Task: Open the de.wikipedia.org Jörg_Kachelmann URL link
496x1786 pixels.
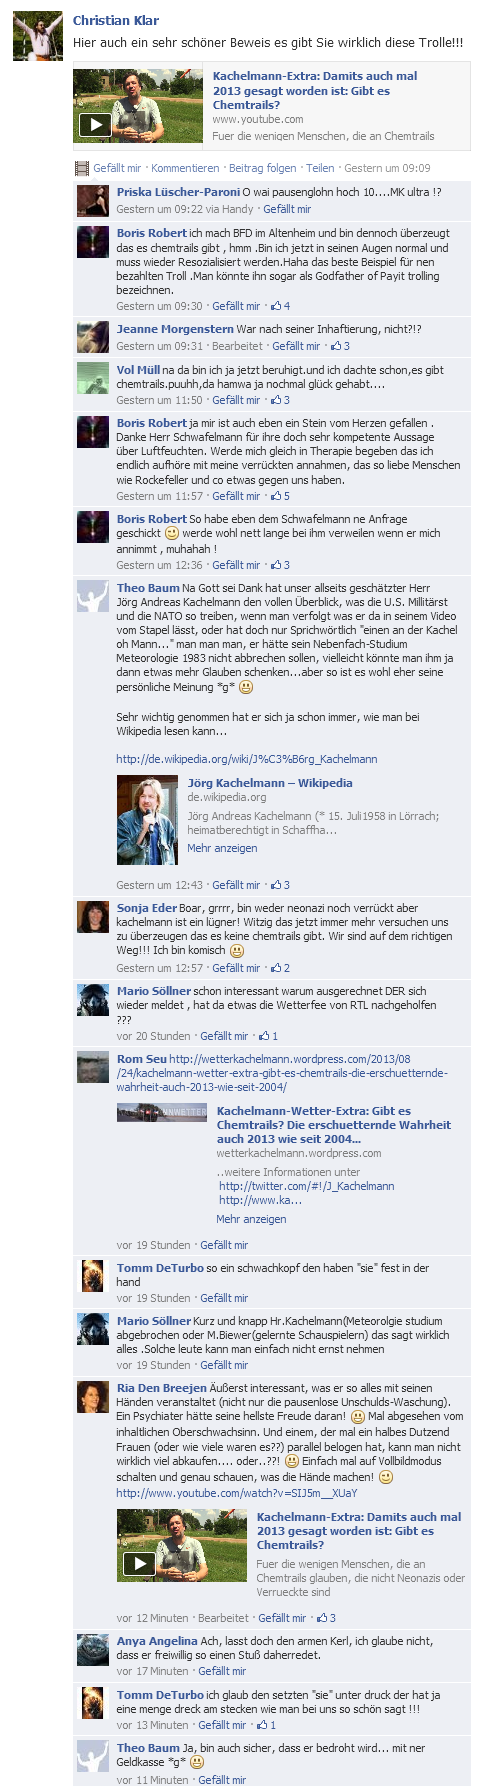Action: click(247, 759)
